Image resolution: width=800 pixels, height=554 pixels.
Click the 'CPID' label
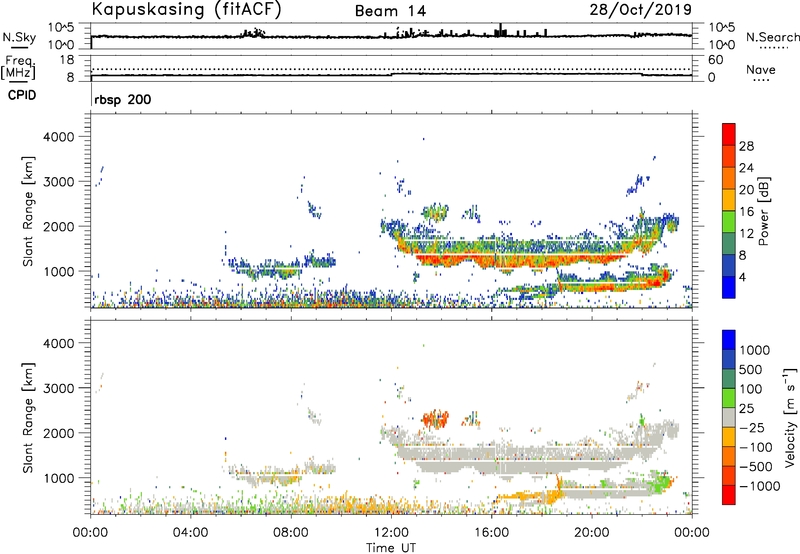22,95
